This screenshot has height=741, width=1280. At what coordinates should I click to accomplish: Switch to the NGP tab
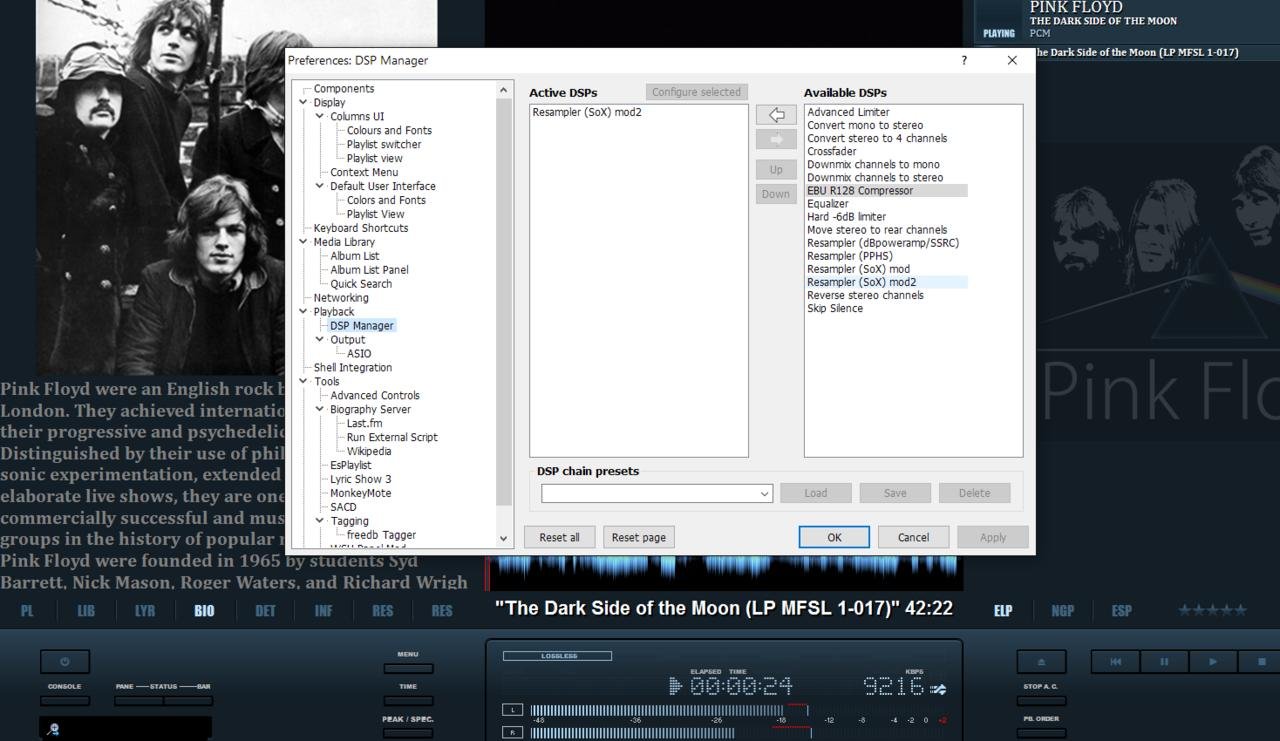coord(1062,611)
